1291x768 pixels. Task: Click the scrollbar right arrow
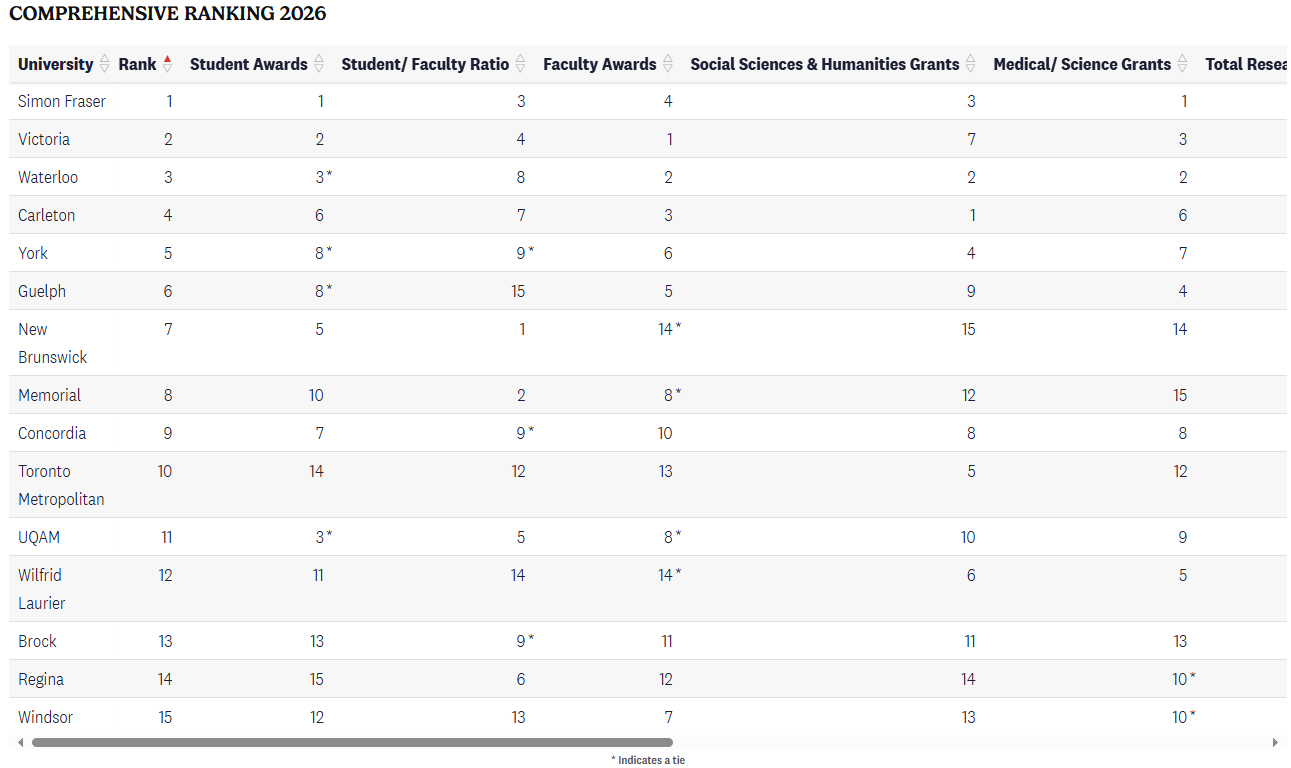point(1275,743)
